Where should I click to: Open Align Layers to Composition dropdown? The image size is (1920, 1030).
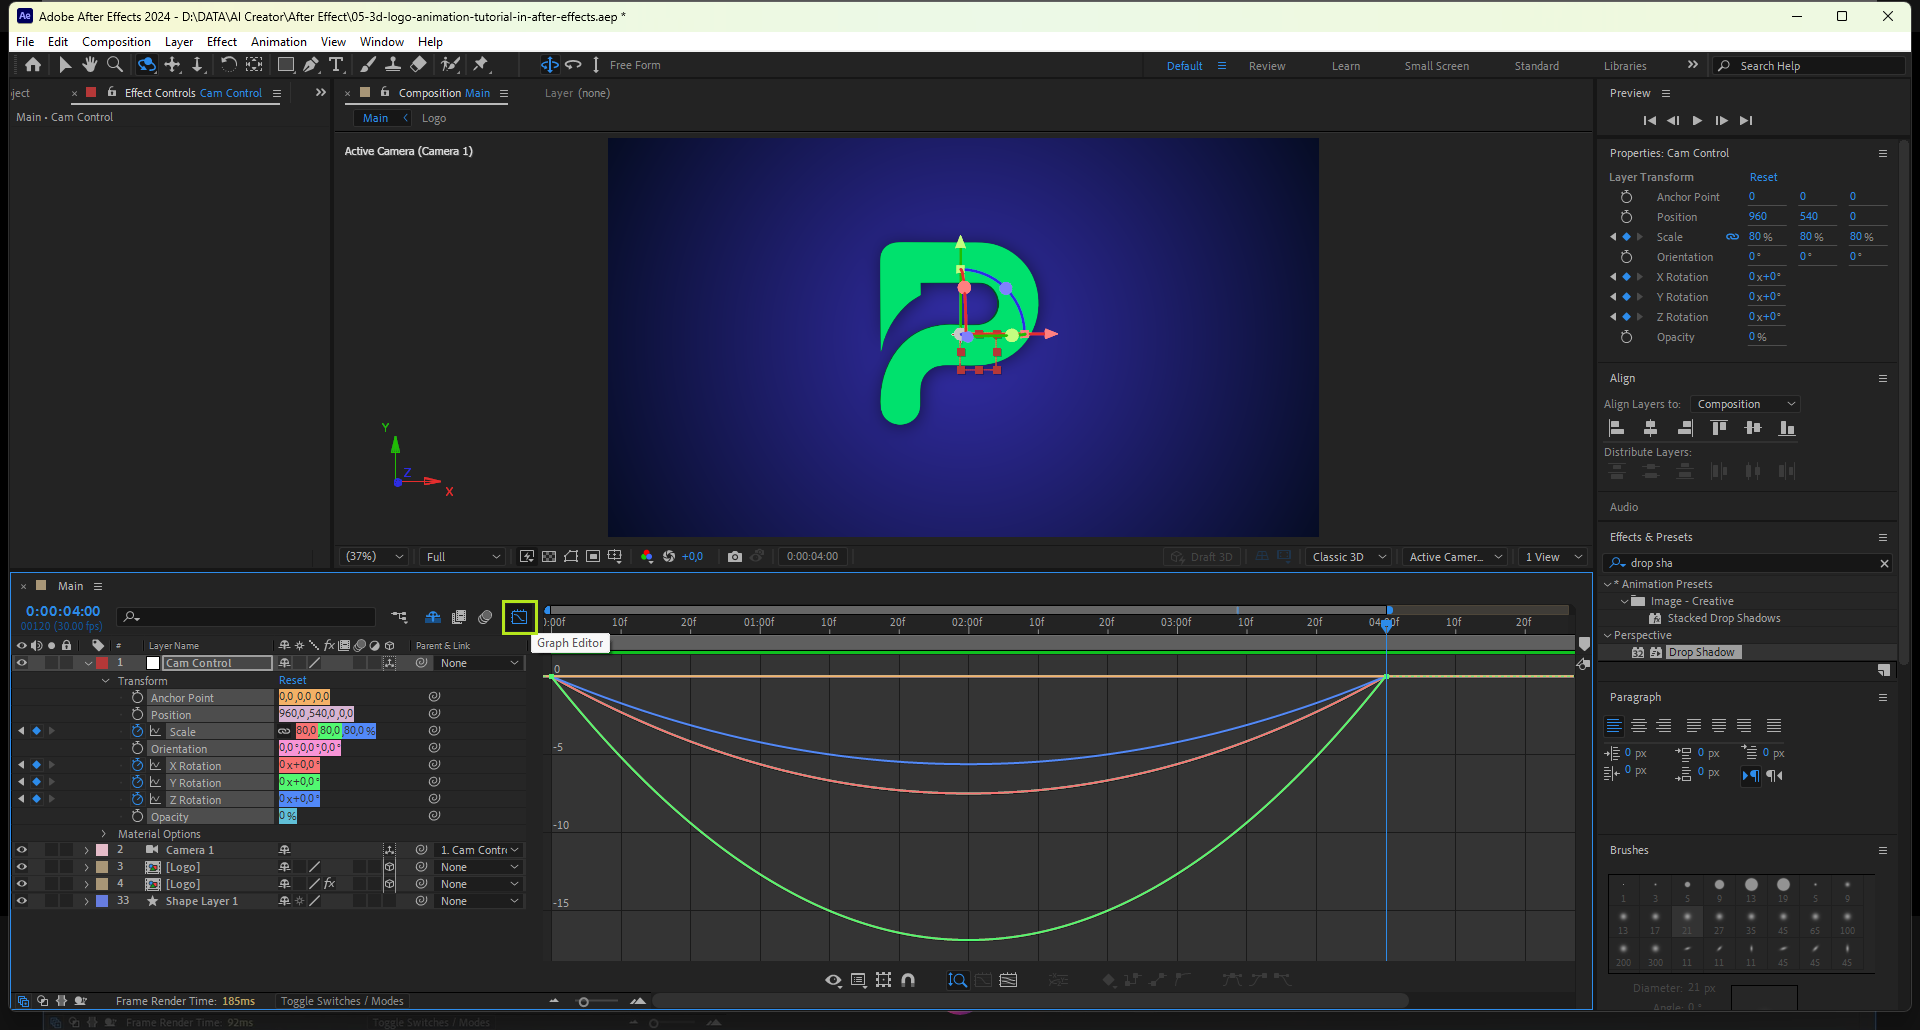pyautogui.click(x=1745, y=404)
